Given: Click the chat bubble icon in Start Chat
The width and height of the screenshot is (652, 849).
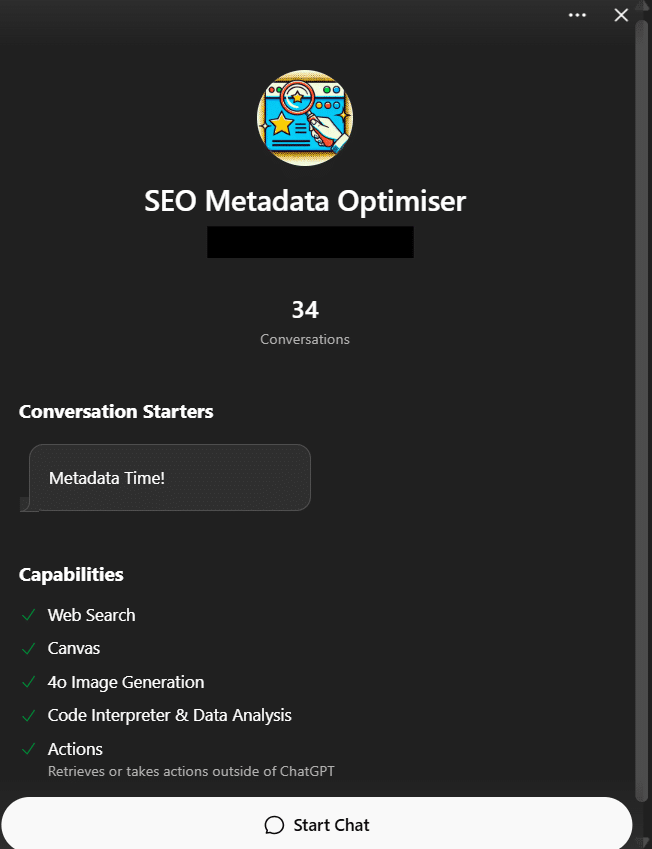Looking at the screenshot, I should (274, 825).
